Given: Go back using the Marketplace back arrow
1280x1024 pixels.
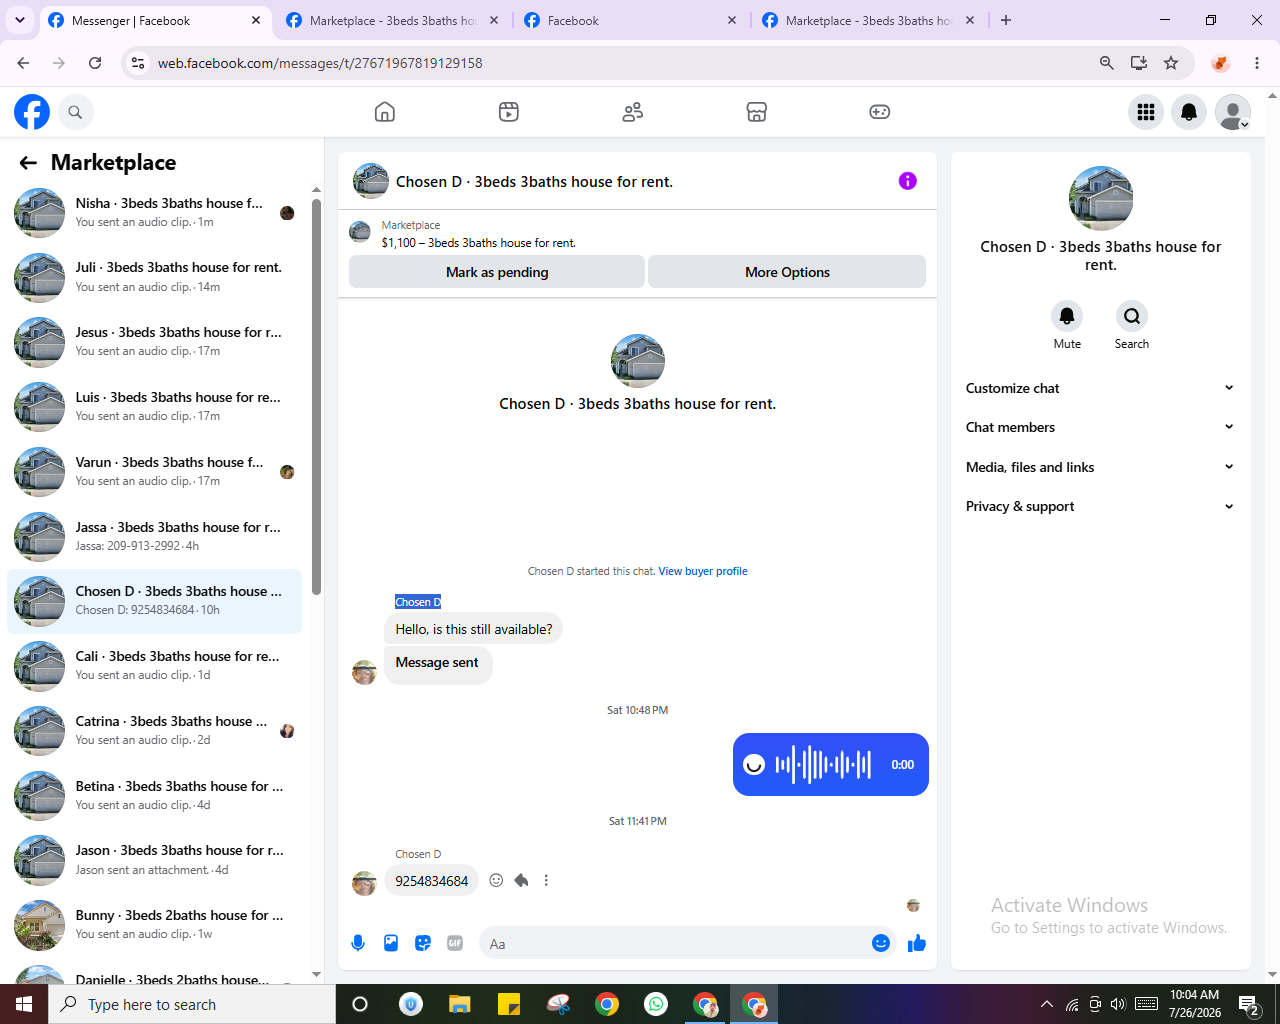Looking at the screenshot, I should [28, 163].
